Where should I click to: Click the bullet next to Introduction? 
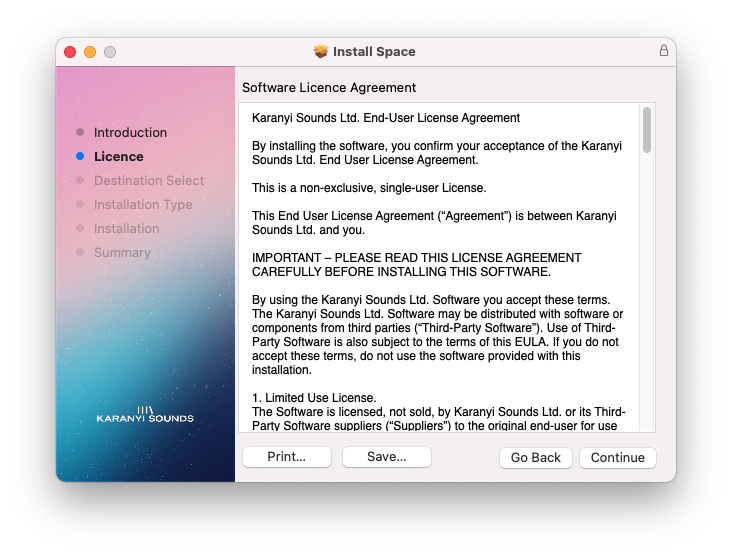point(80,132)
